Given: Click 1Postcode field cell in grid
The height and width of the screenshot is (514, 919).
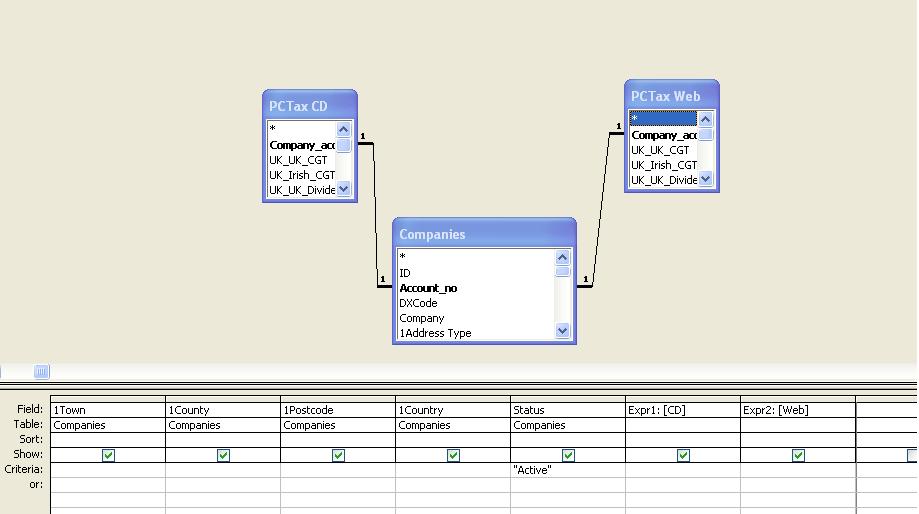Looking at the screenshot, I should [338, 410].
